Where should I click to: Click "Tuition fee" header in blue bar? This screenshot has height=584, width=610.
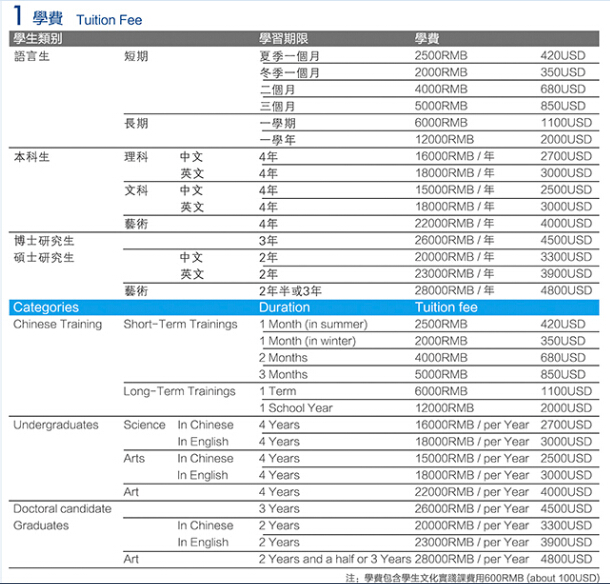446,307
